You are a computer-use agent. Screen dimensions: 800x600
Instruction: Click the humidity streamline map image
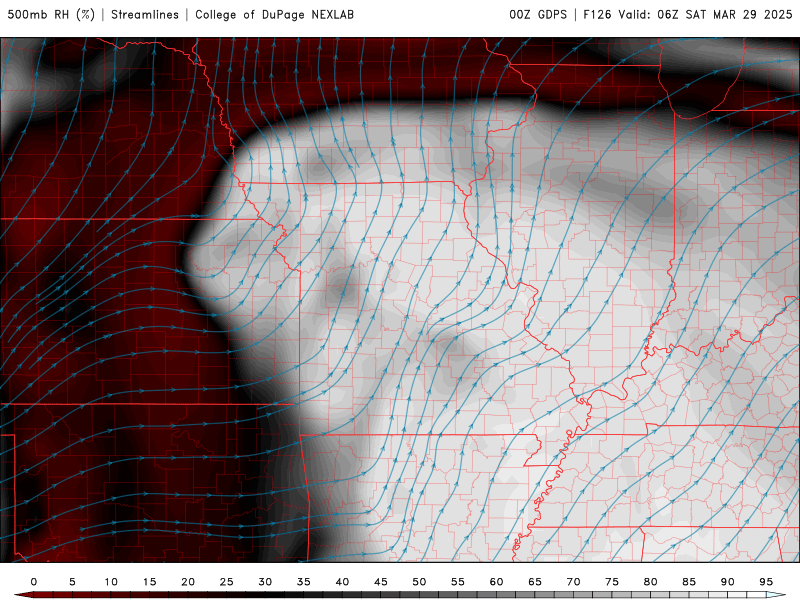point(400,300)
